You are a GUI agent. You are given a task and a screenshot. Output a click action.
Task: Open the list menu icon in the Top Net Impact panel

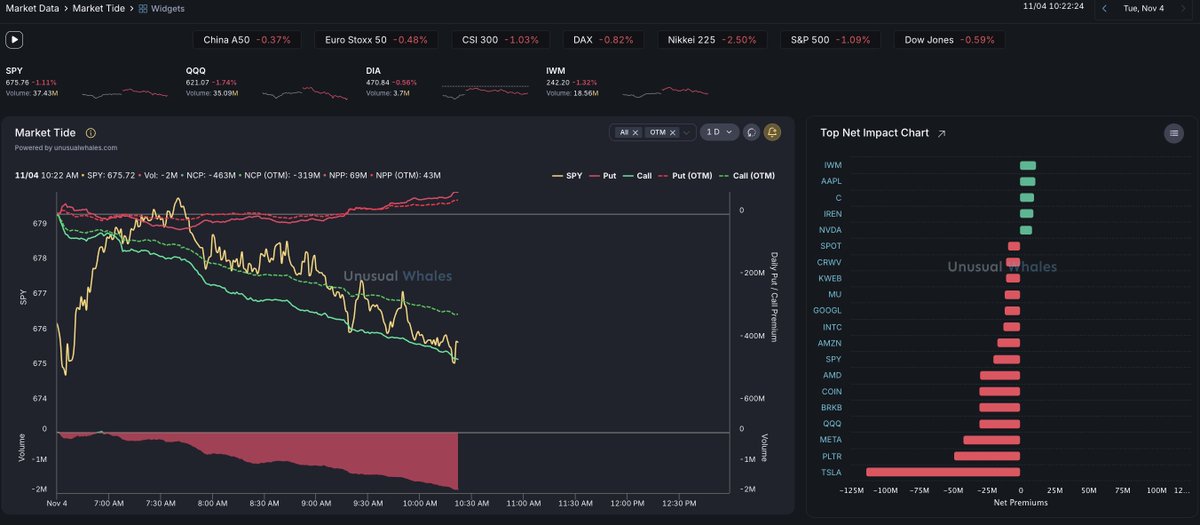coord(1174,133)
